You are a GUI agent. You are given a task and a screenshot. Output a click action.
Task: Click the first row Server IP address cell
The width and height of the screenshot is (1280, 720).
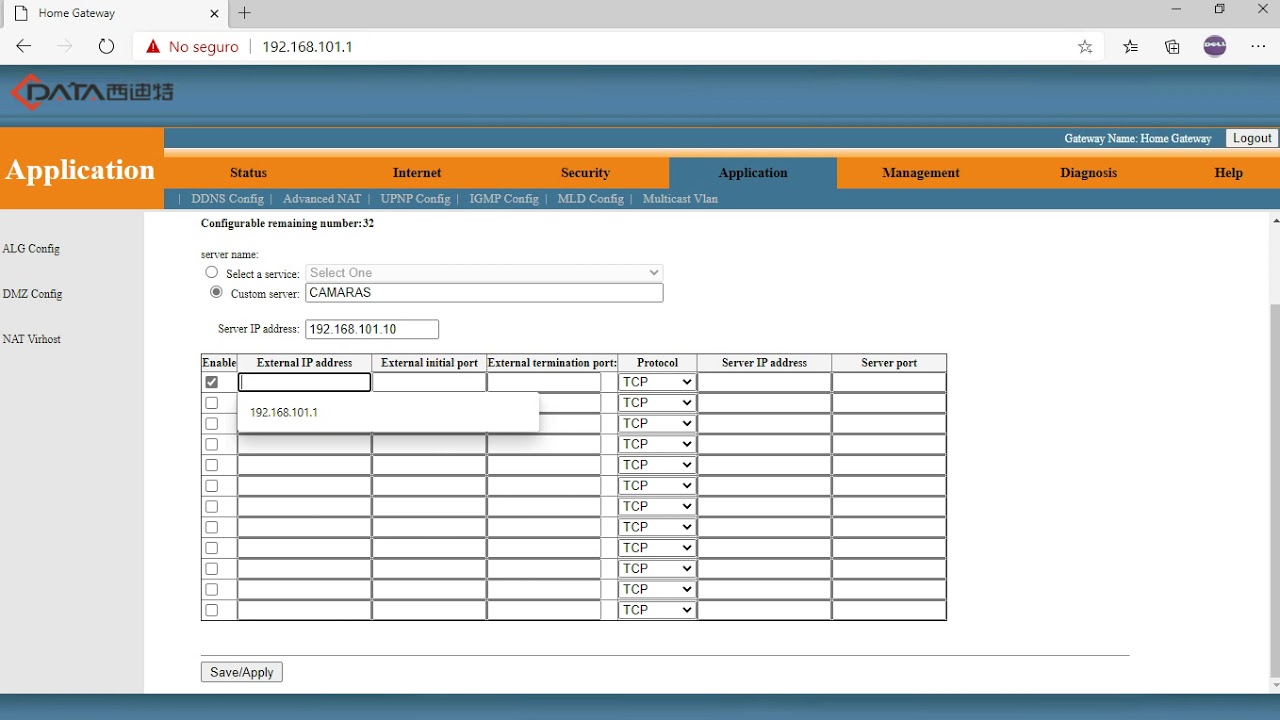click(764, 382)
